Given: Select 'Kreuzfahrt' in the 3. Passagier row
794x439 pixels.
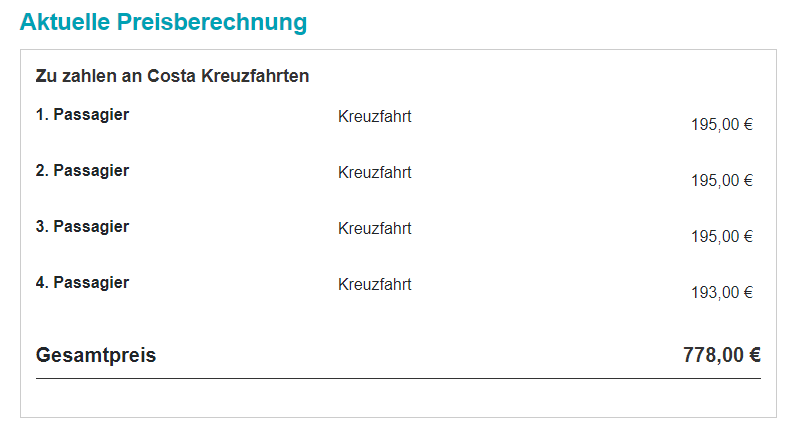Looking at the screenshot, I should pos(375,229).
